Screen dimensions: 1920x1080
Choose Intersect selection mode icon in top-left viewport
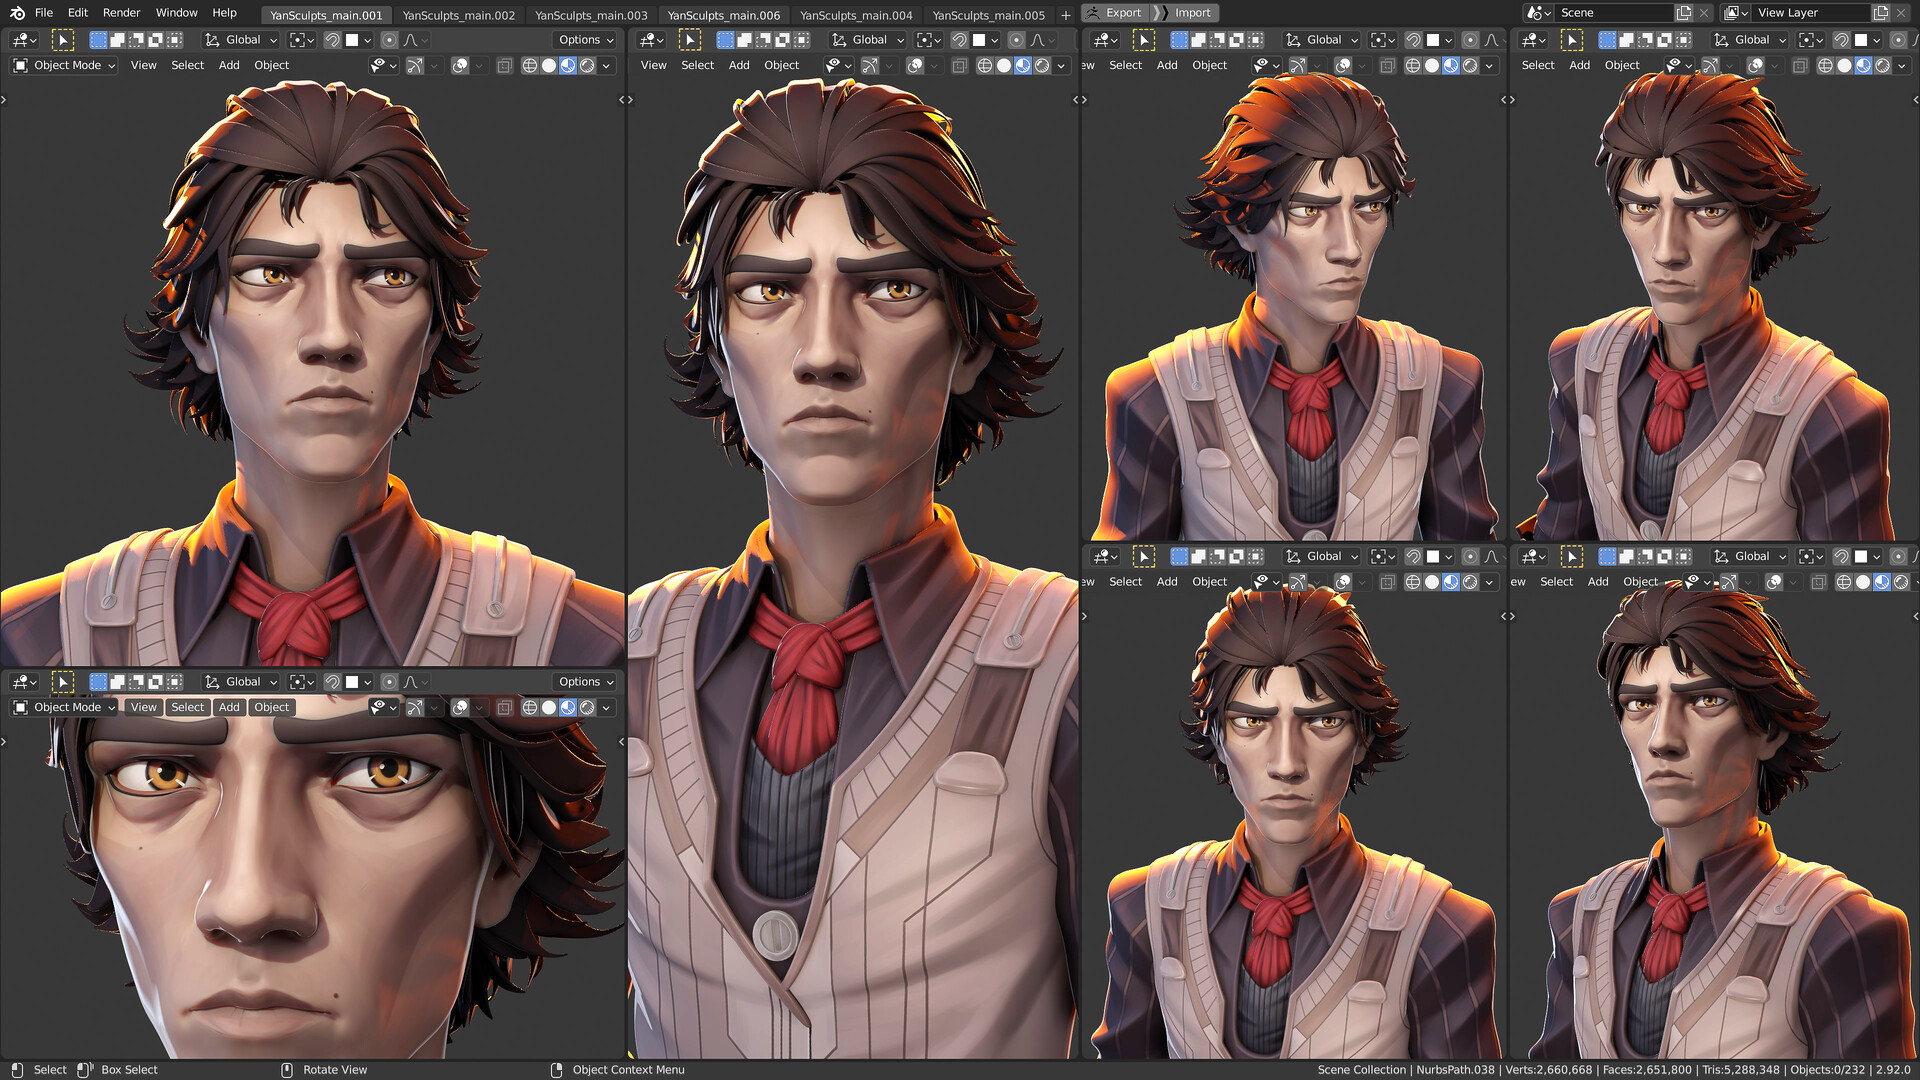(174, 40)
